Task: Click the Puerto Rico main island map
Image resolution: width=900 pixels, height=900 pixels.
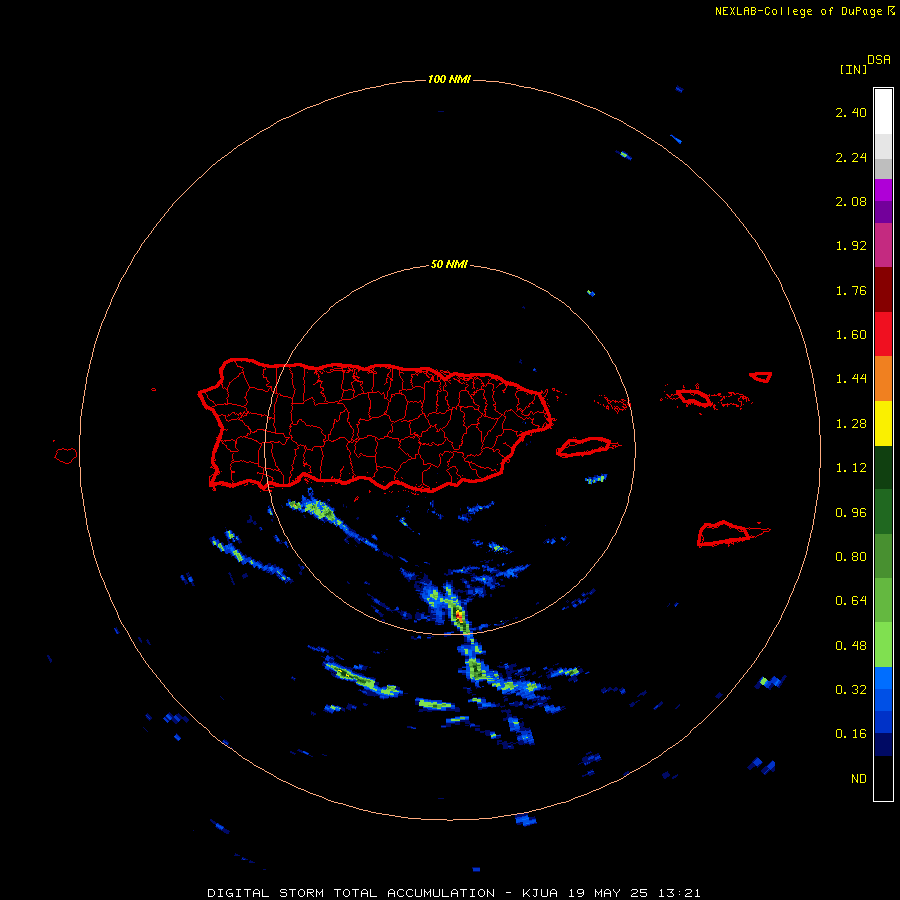Action: [x=376, y=425]
